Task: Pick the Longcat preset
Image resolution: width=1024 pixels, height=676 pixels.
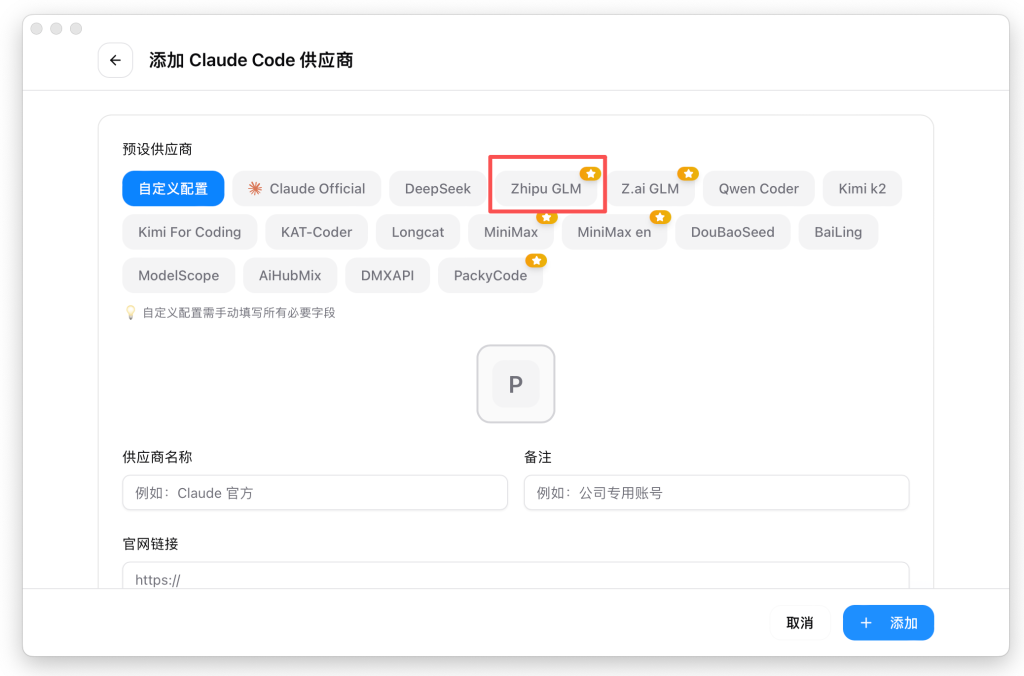Action: [x=418, y=232]
